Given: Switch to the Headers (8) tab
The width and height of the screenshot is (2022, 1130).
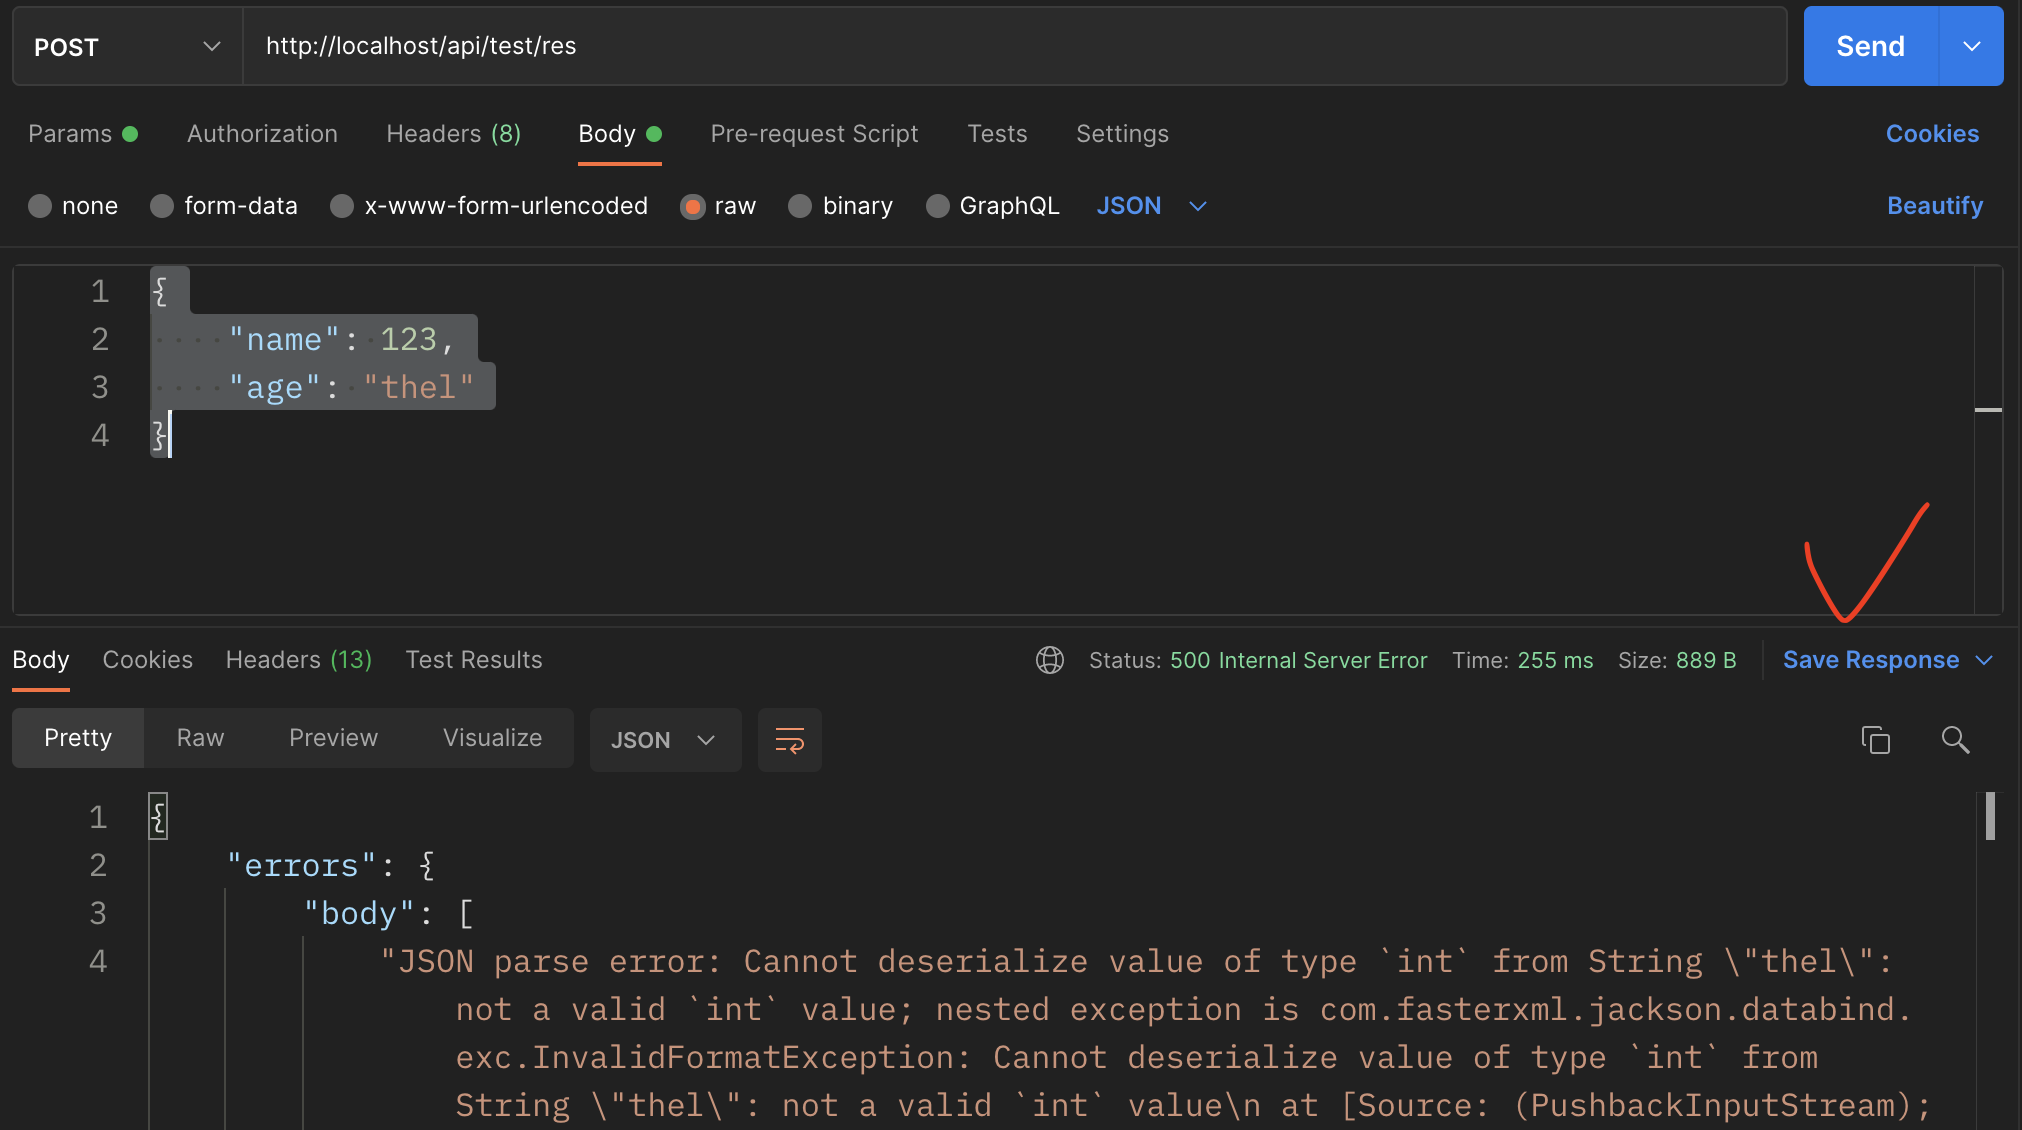Looking at the screenshot, I should tap(453, 134).
